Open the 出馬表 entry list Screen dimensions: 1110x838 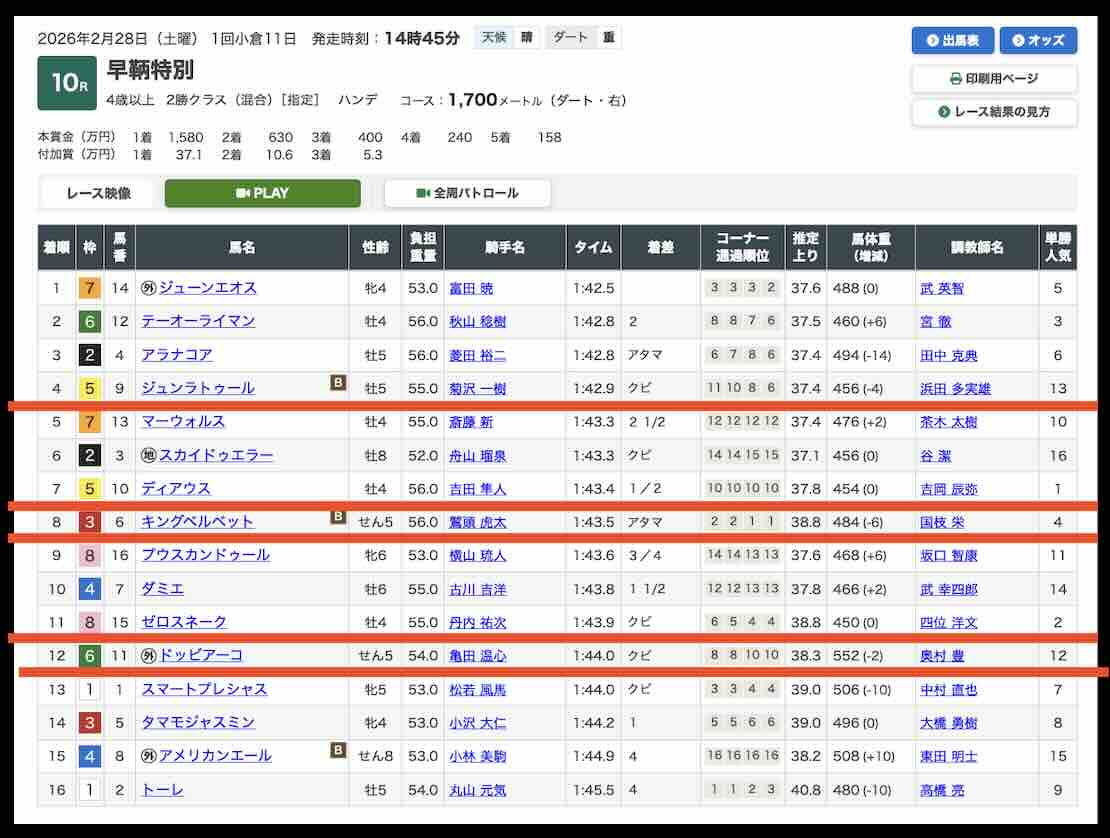(x=951, y=40)
